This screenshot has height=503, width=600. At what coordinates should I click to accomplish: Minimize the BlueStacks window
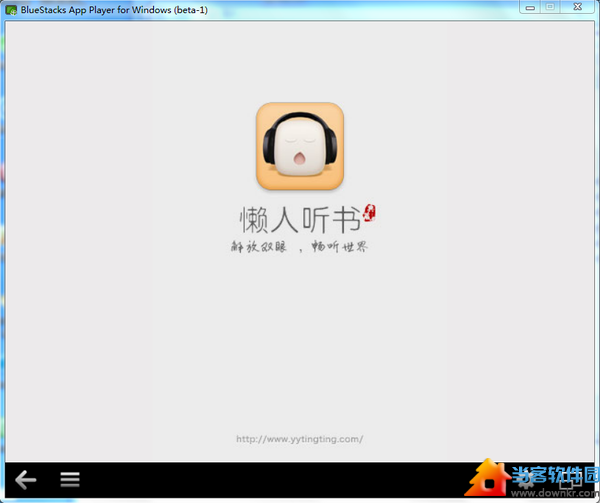530,7
